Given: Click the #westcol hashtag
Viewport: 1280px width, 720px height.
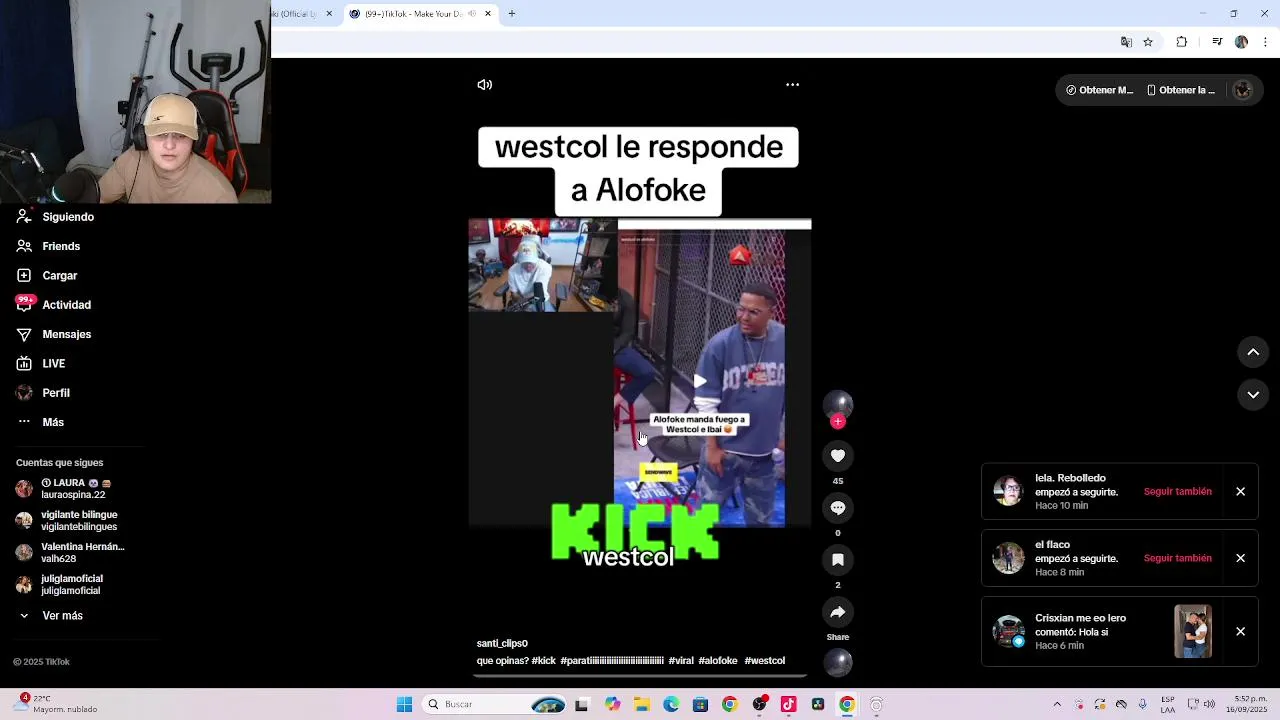Looking at the screenshot, I should click(765, 661).
